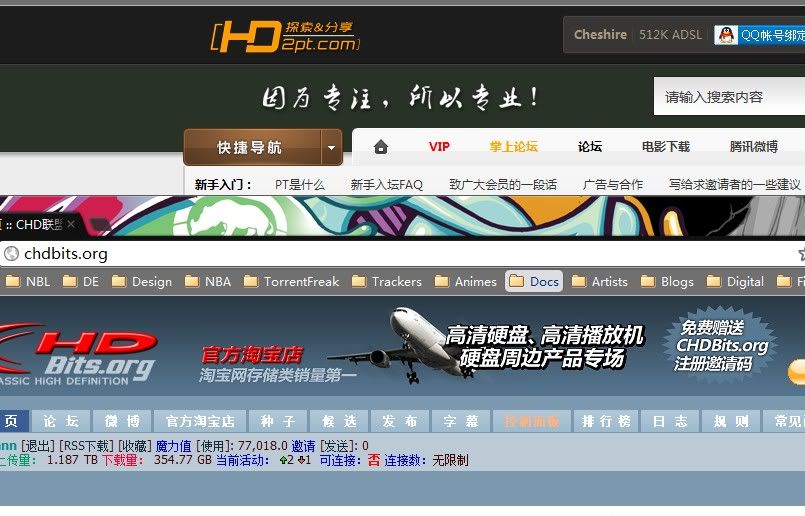Click the 收藏 link

tap(135, 446)
